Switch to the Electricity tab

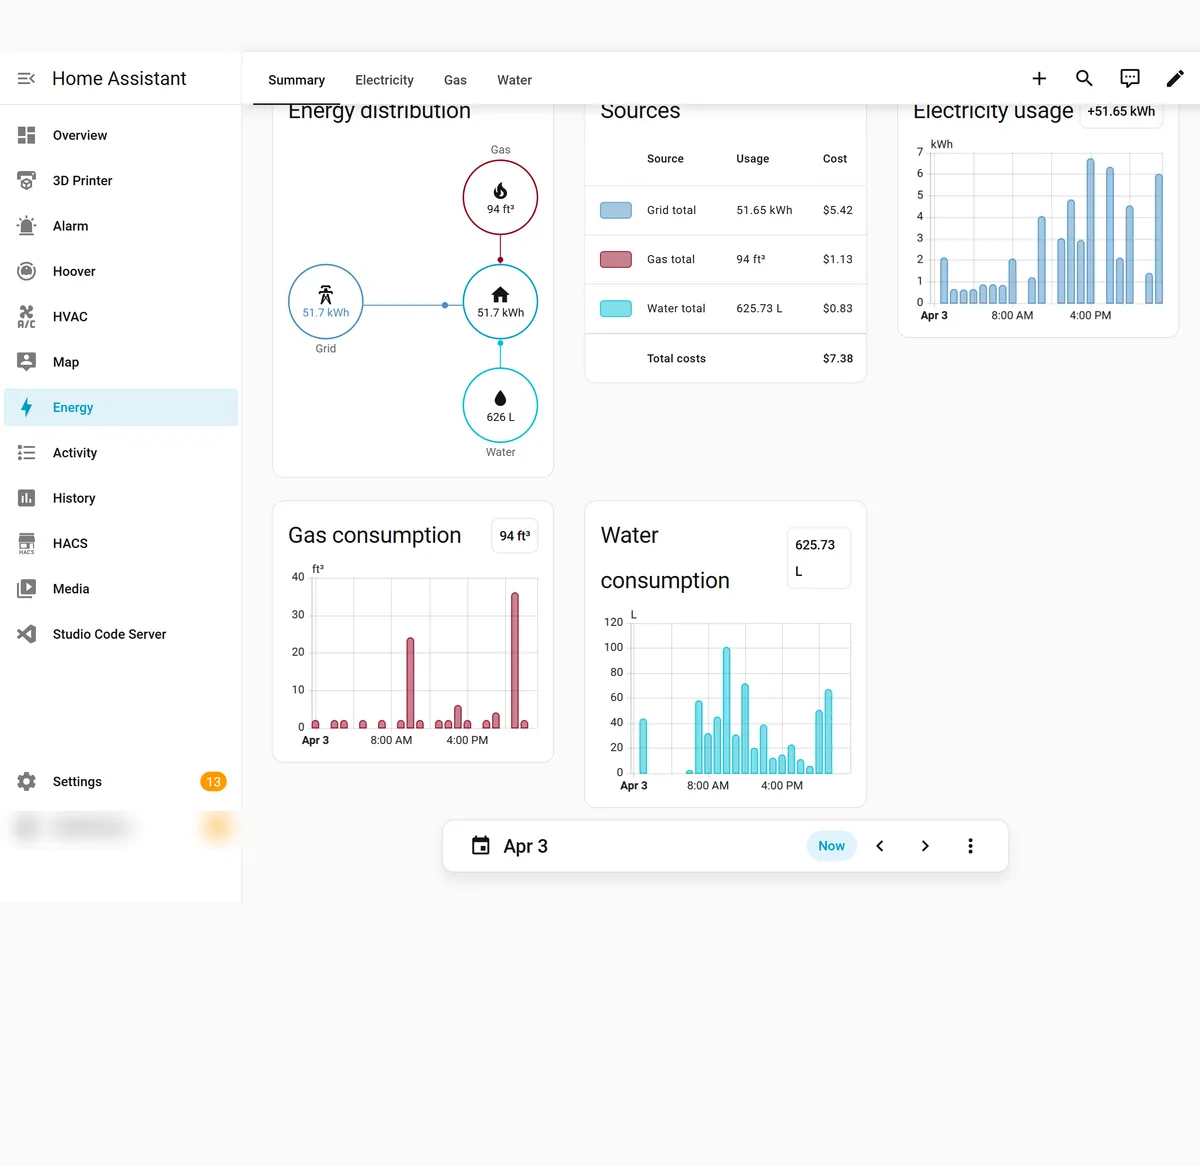coord(384,80)
